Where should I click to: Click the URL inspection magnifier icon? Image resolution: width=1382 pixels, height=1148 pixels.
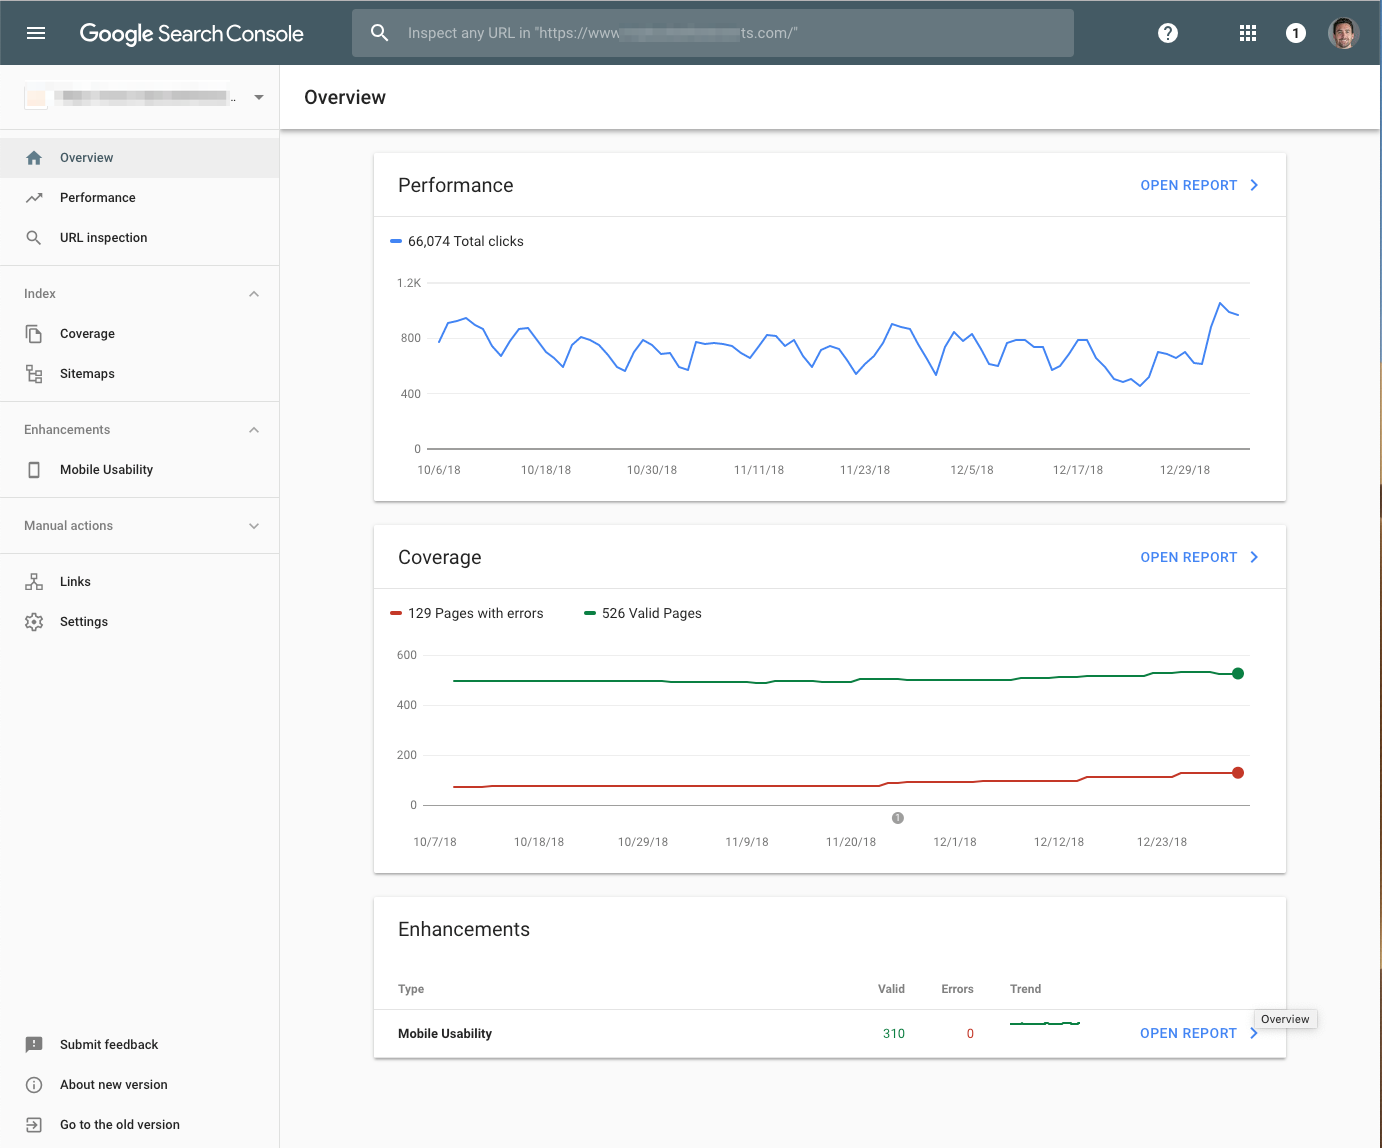(34, 238)
